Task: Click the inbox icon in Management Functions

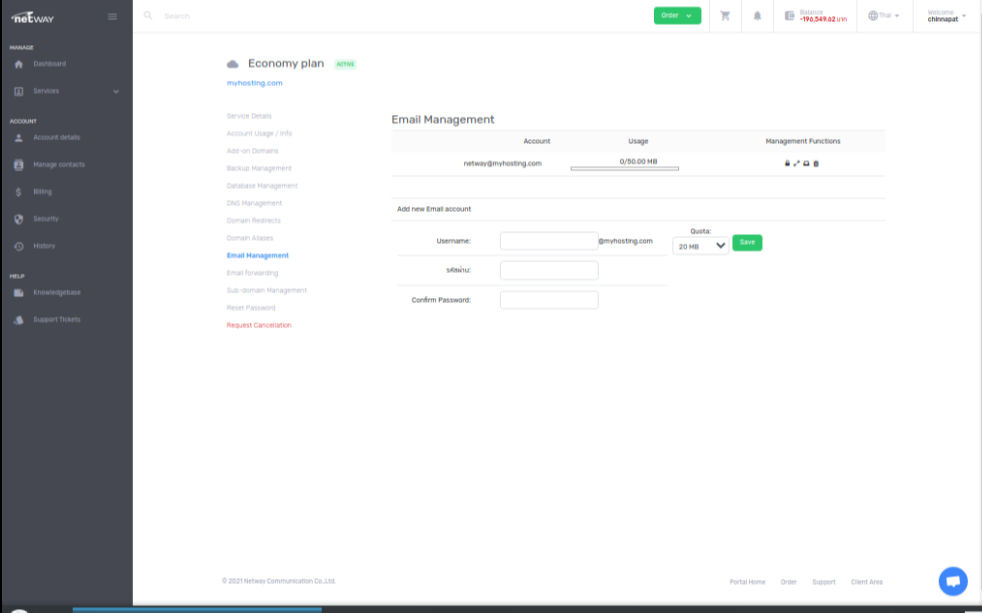Action: tap(806, 163)
